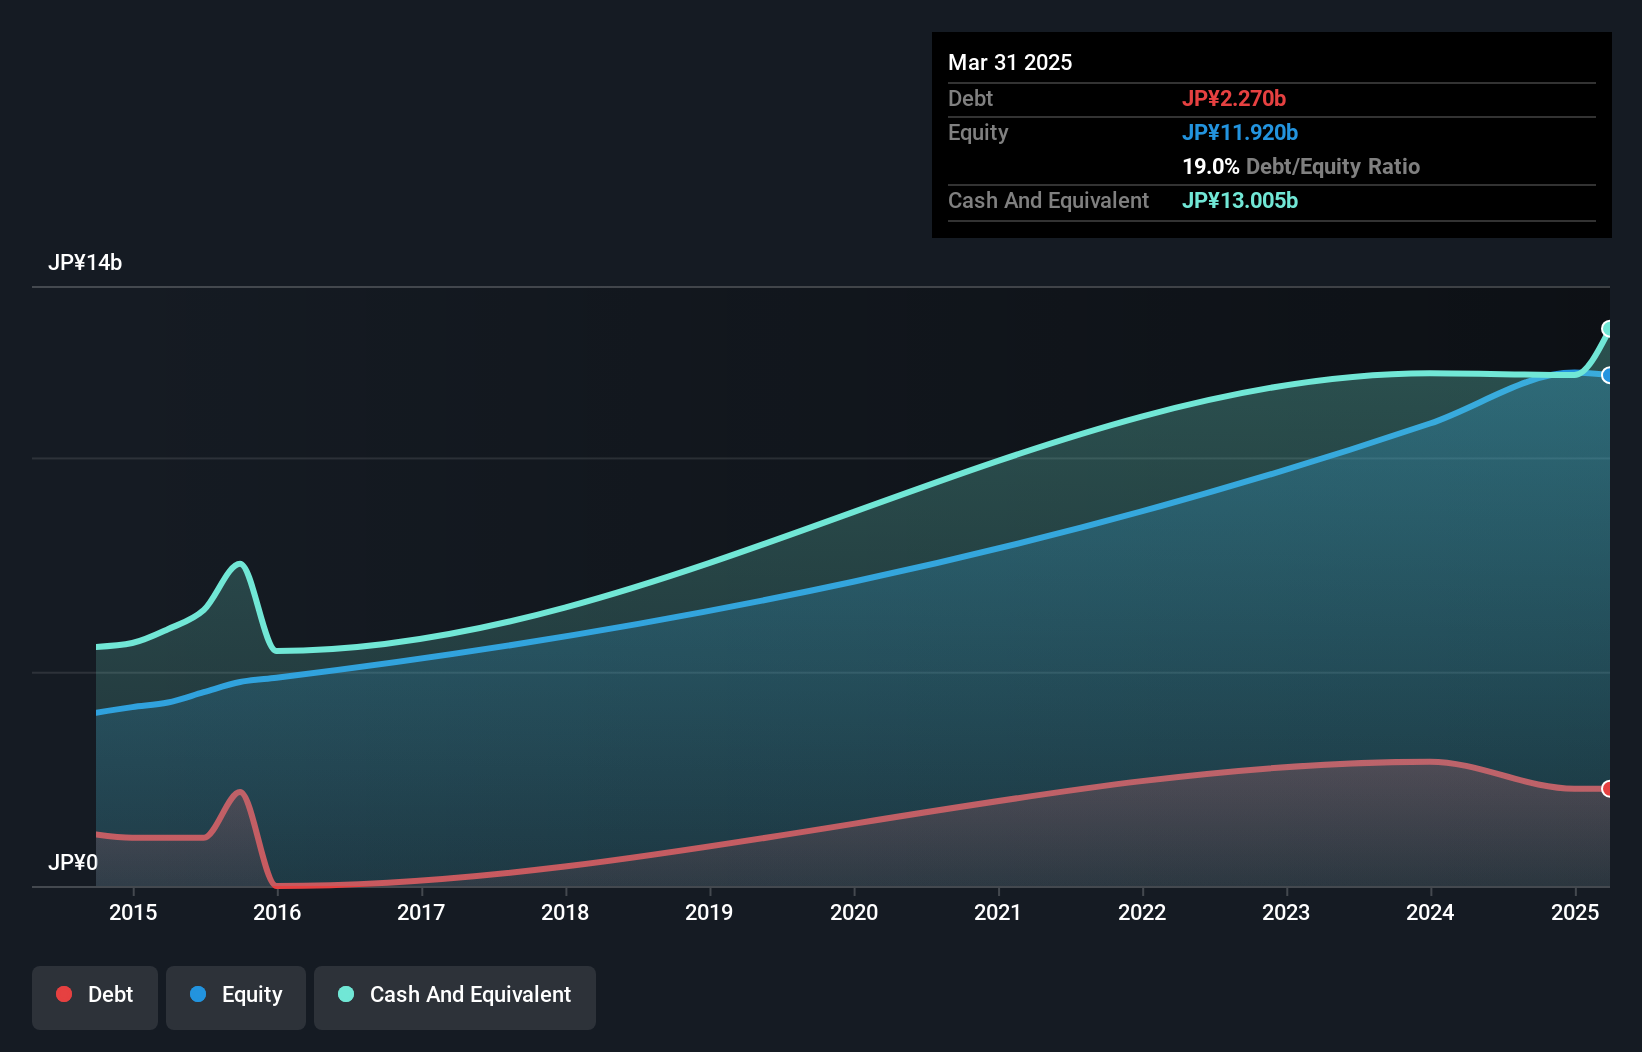Click the JP¥14b y-axis label
1642x1052 pixels.
click(x=85, y=263)
